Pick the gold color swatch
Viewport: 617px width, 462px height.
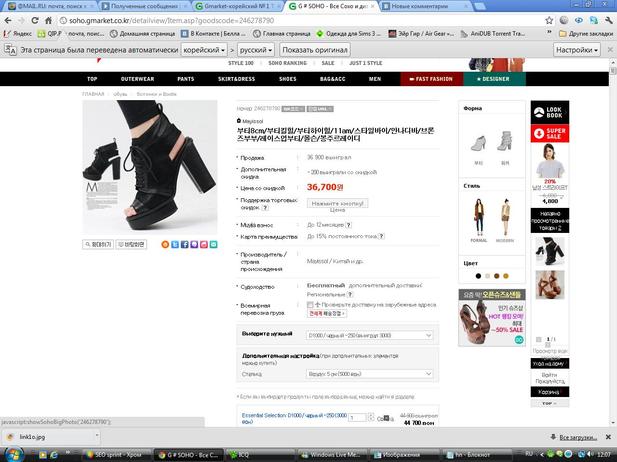tap(506, 276)
